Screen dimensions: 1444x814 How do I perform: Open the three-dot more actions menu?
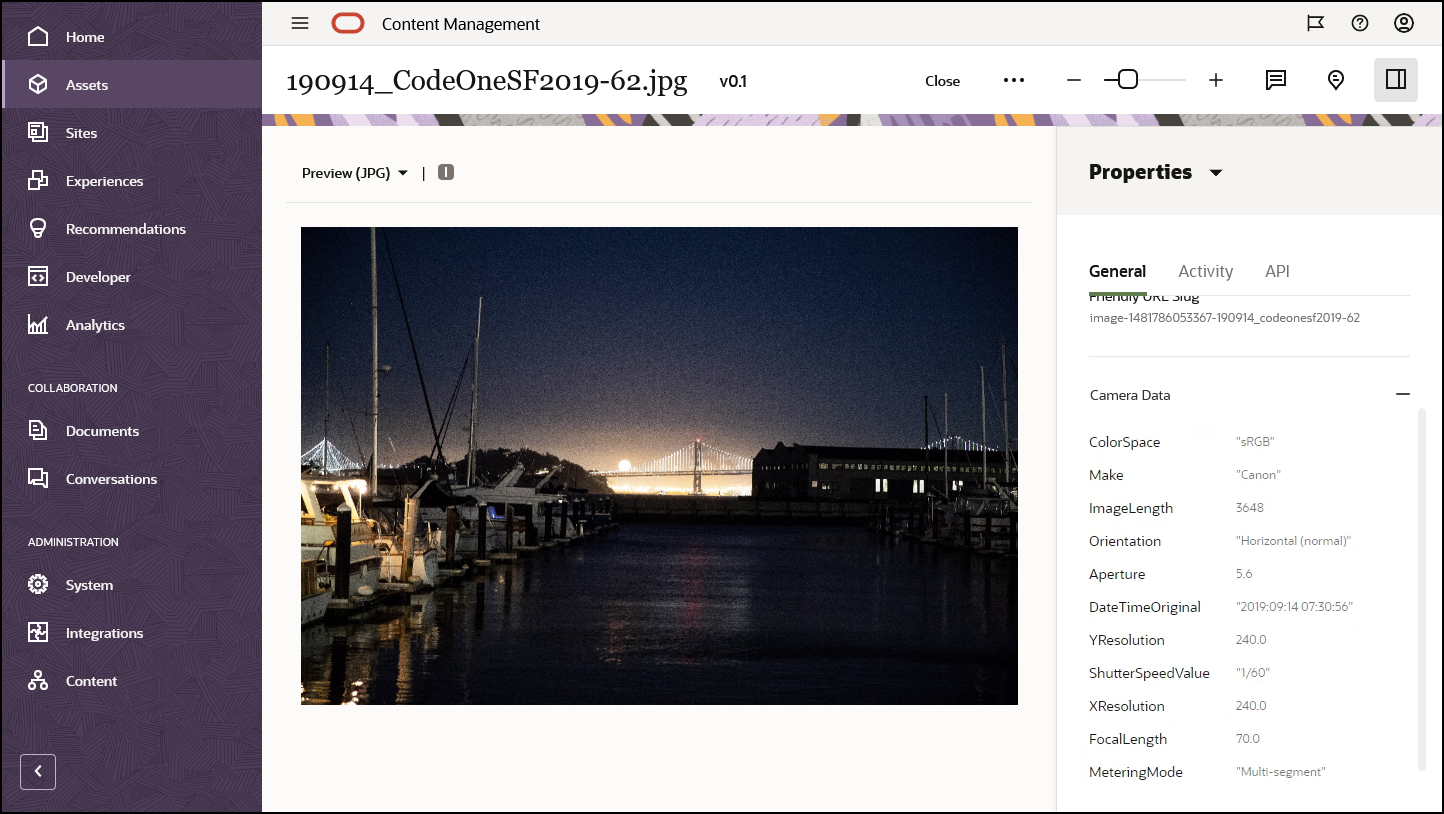tap(1014, 80)
